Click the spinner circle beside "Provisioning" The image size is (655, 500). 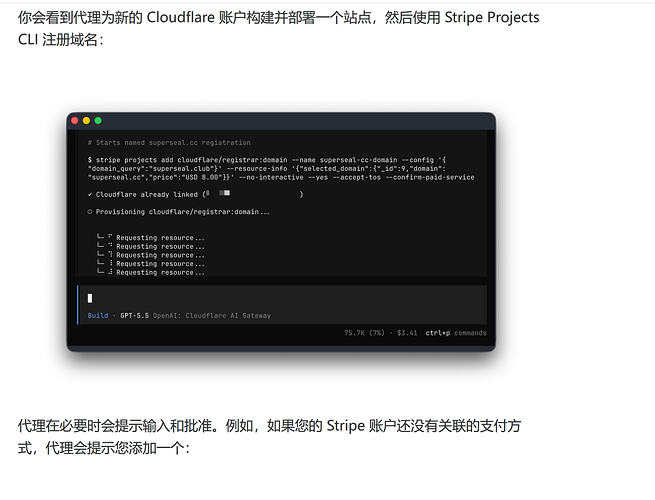(90, 212)
